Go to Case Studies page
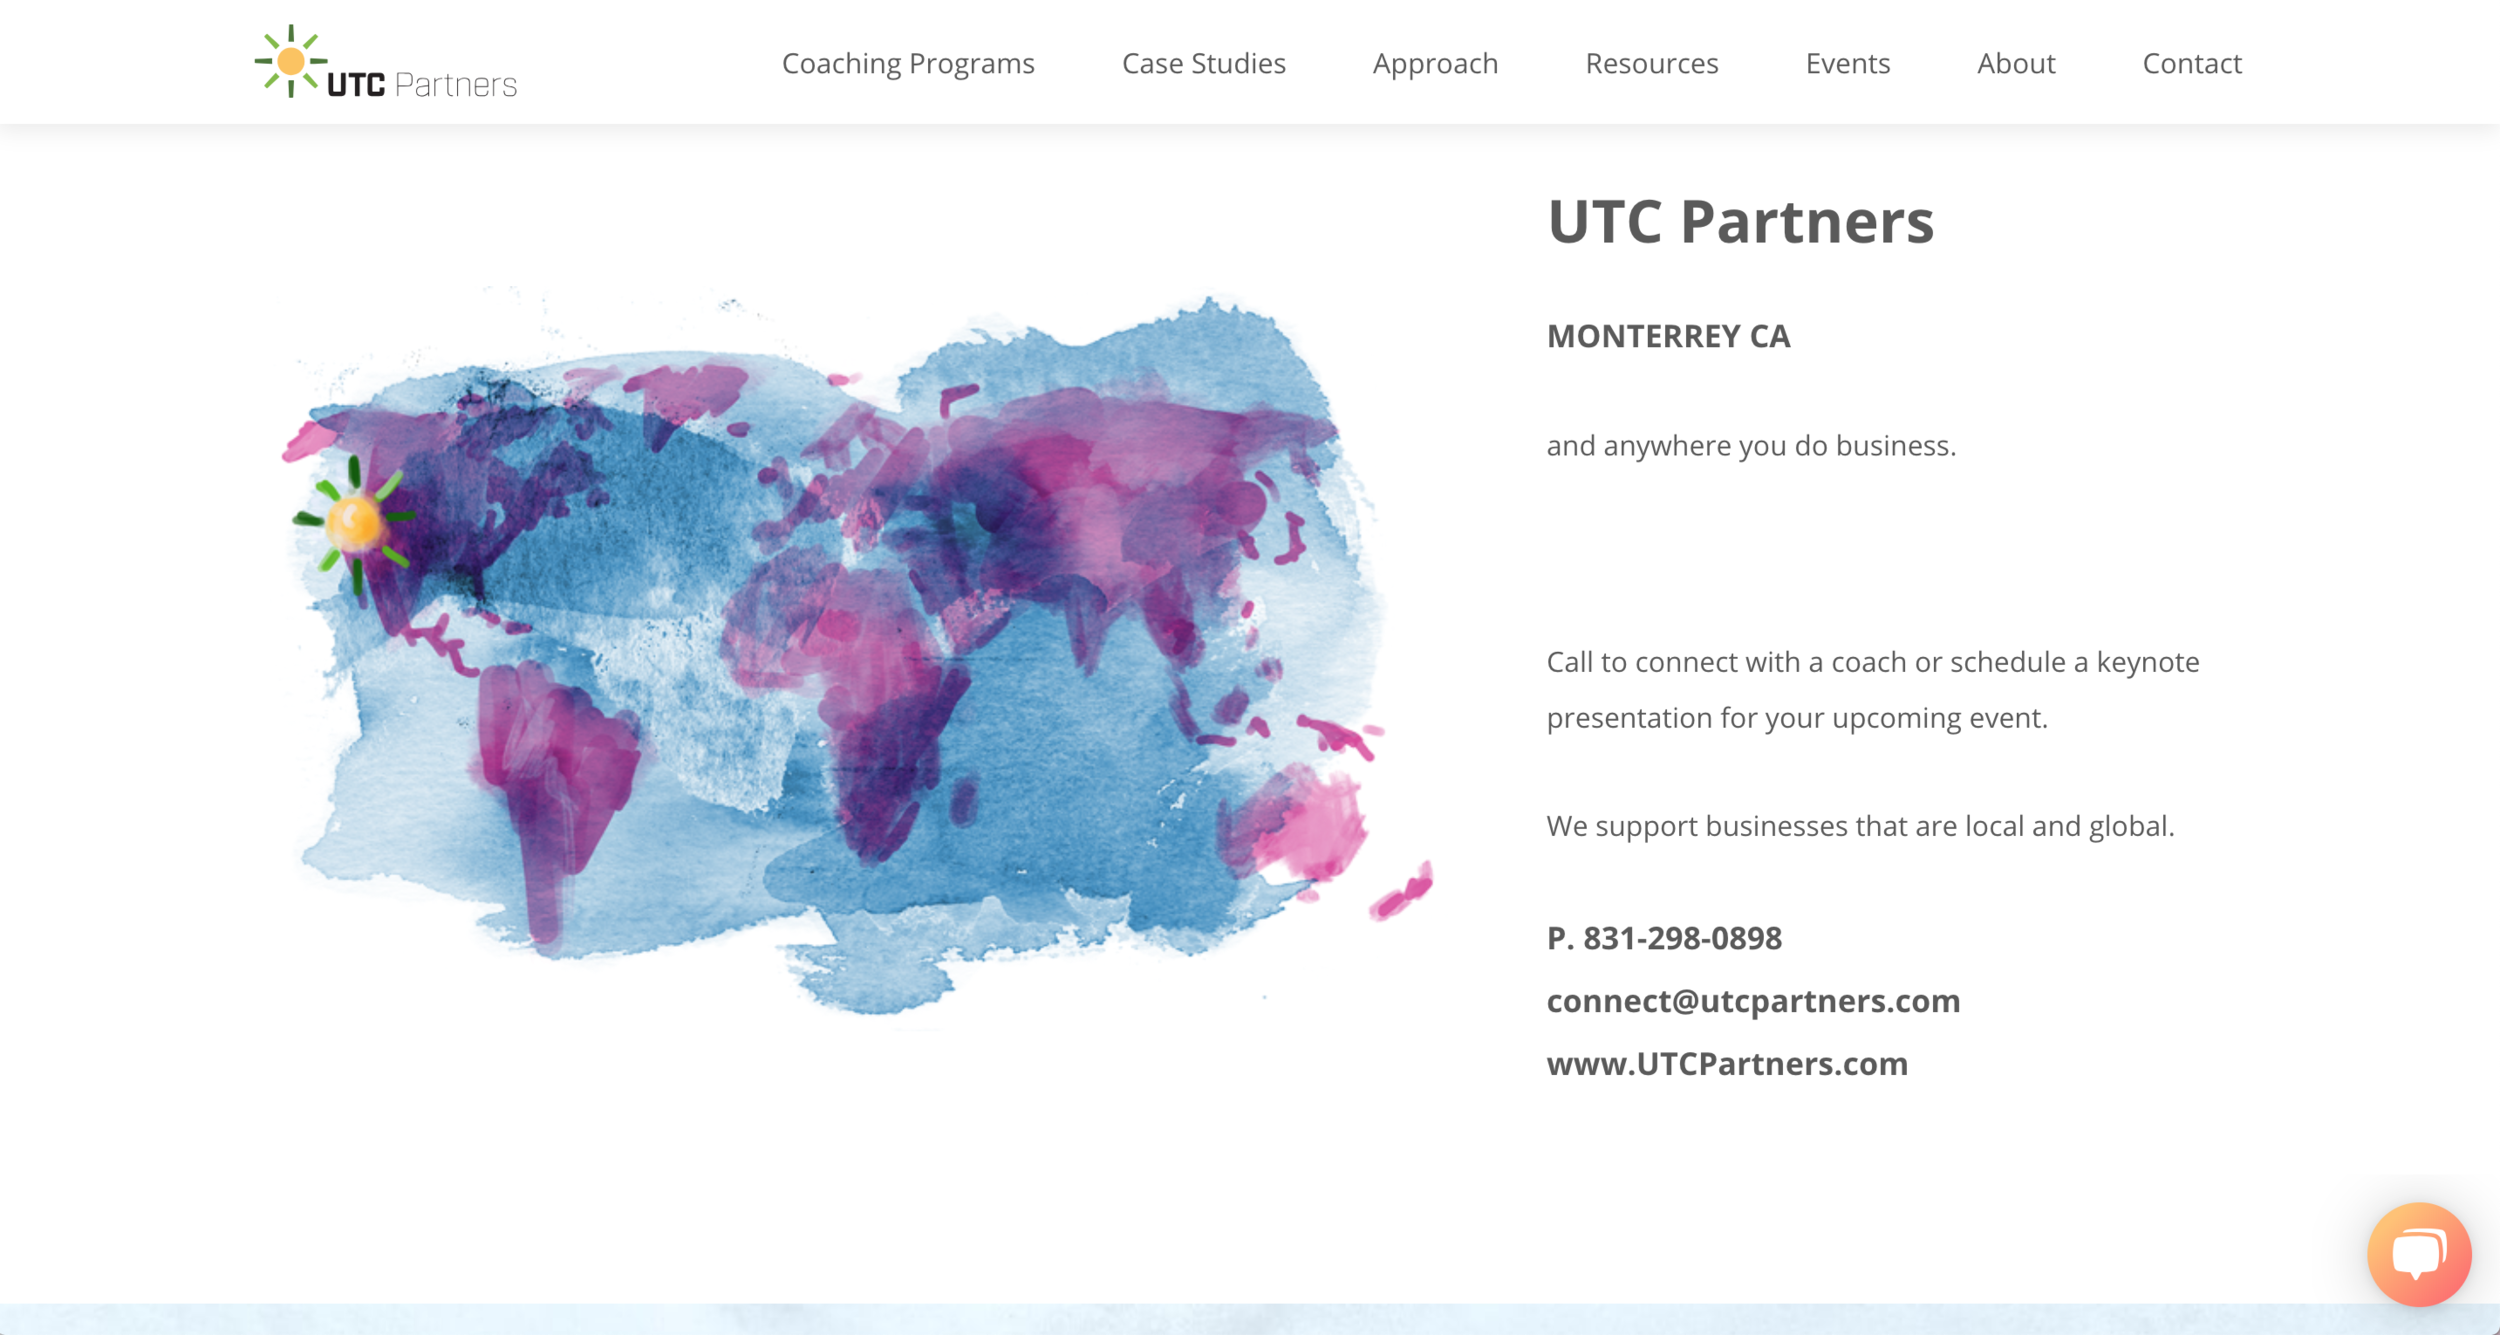The width and height of the screenshot is (2500, 1335). click(x=1203, y=63)
